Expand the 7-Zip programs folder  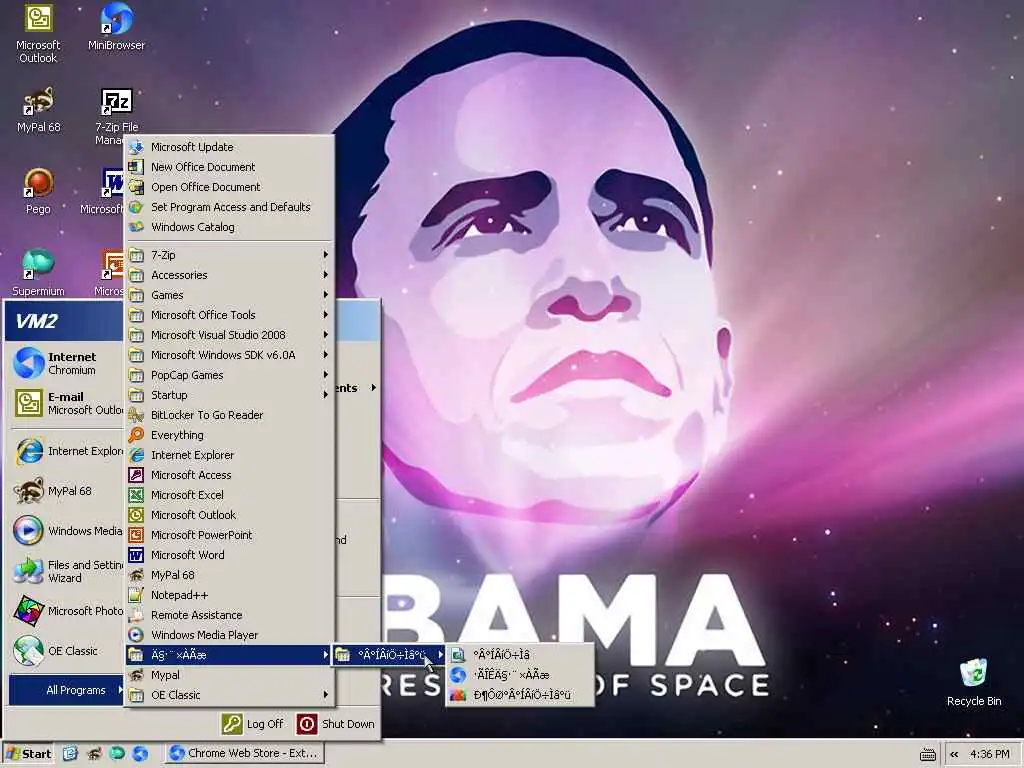(x=229, y=255)
